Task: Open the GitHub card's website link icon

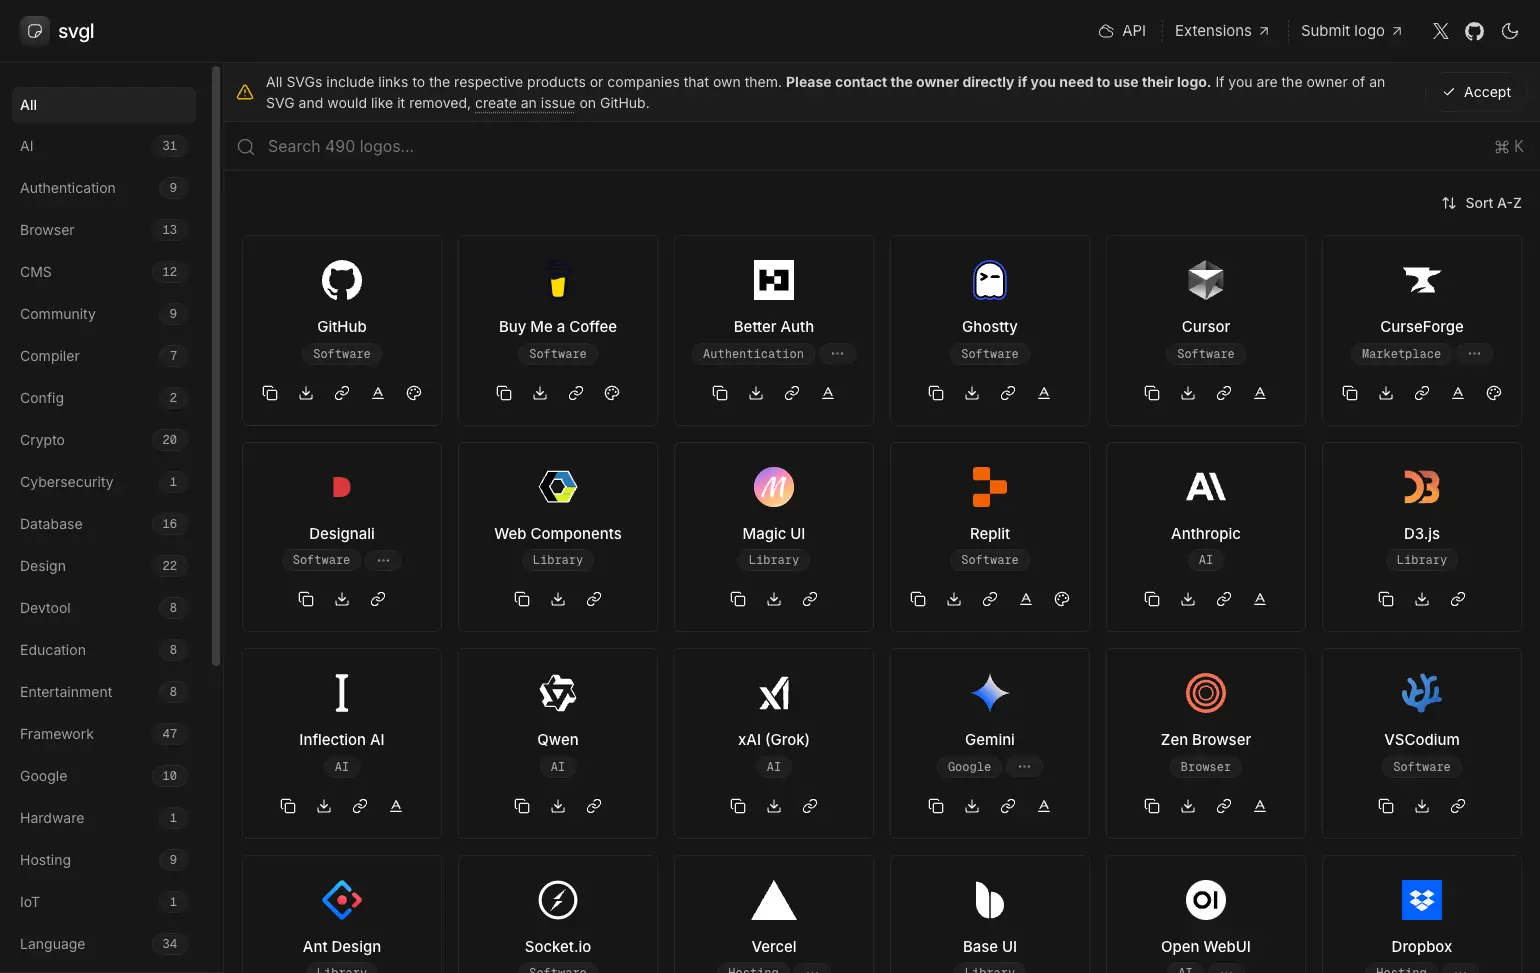Action: [342, 393]
